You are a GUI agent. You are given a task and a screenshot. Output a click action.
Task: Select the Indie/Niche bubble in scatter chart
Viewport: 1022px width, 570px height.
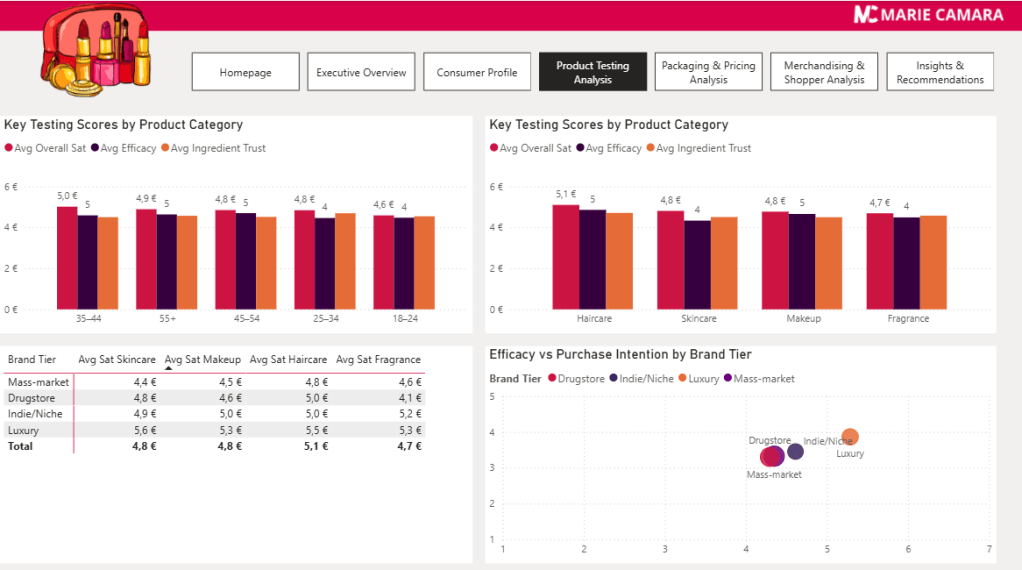[x=795, y=452]
